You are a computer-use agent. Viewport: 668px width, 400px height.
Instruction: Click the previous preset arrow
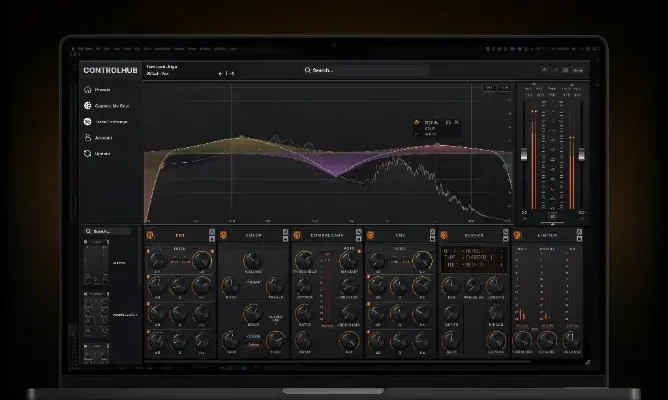click(222, 73)
